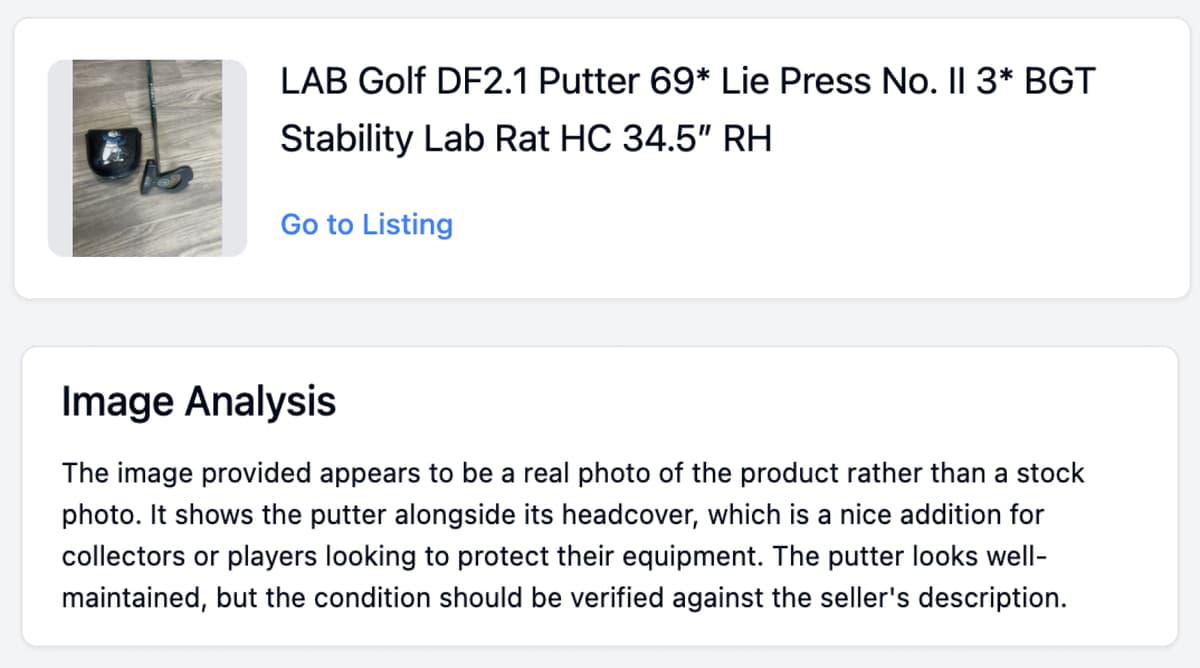Select the Image Analysis heading
Viewport: 1200px width, 668px height.
tap(198, 402)
